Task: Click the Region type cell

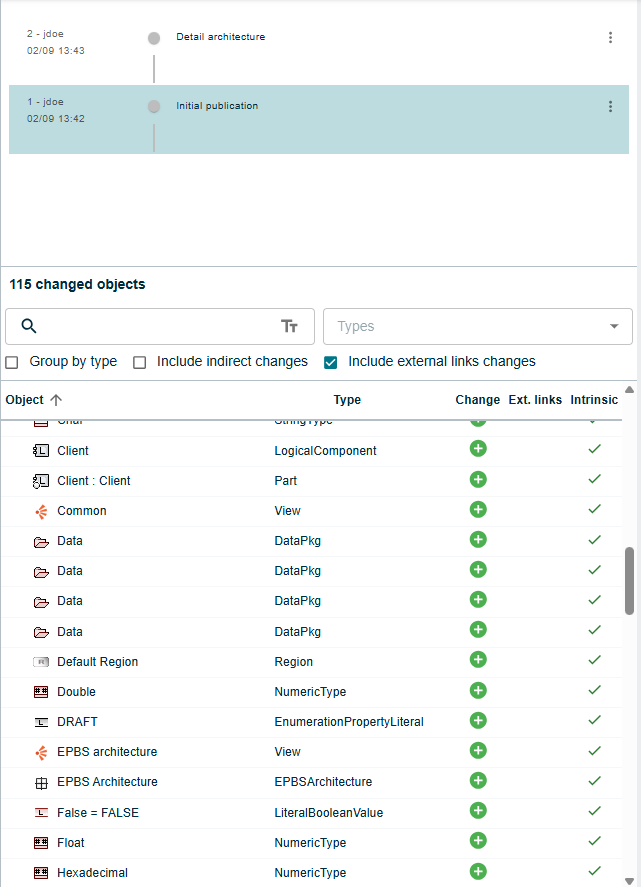Action: pyautogui.click(x=294, y=662)
